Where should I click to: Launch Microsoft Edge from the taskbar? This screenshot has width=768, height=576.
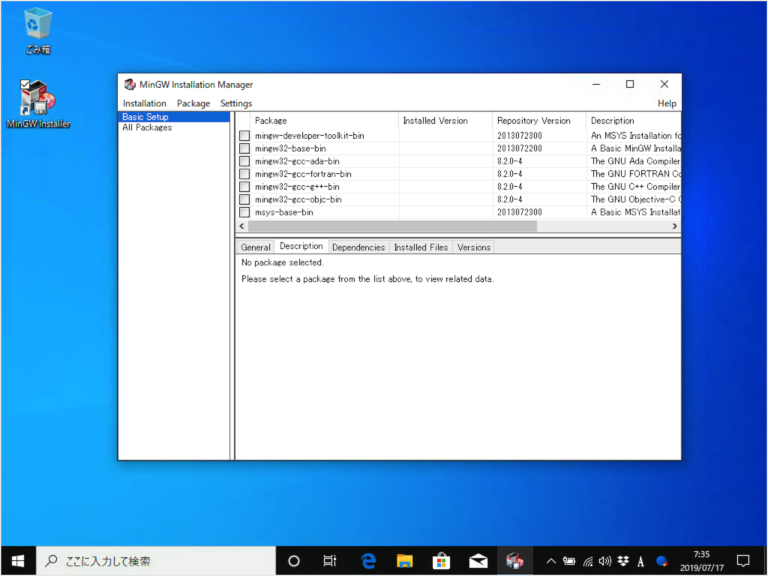click(368, 561)
